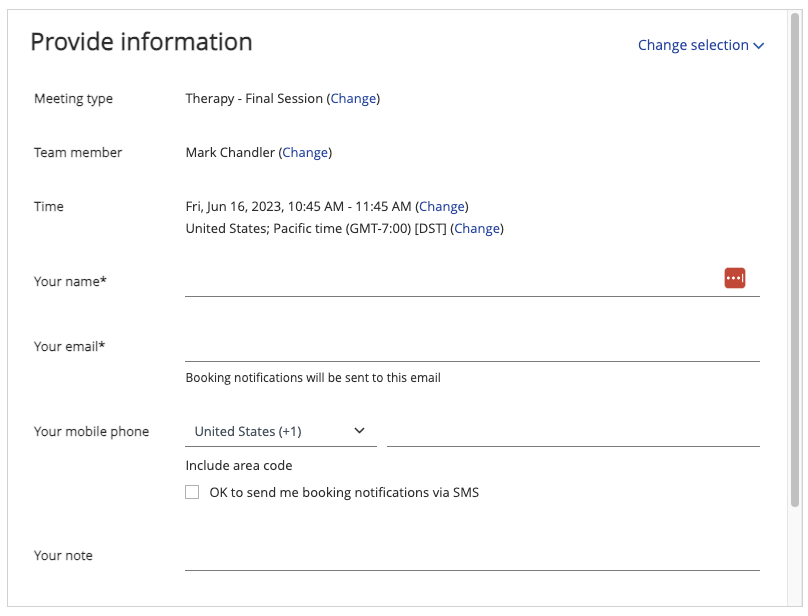The width and height of the screenshot is (808, 616).
Task: Change the Therapy - Final Session meeting type
Action: point(353,98)
